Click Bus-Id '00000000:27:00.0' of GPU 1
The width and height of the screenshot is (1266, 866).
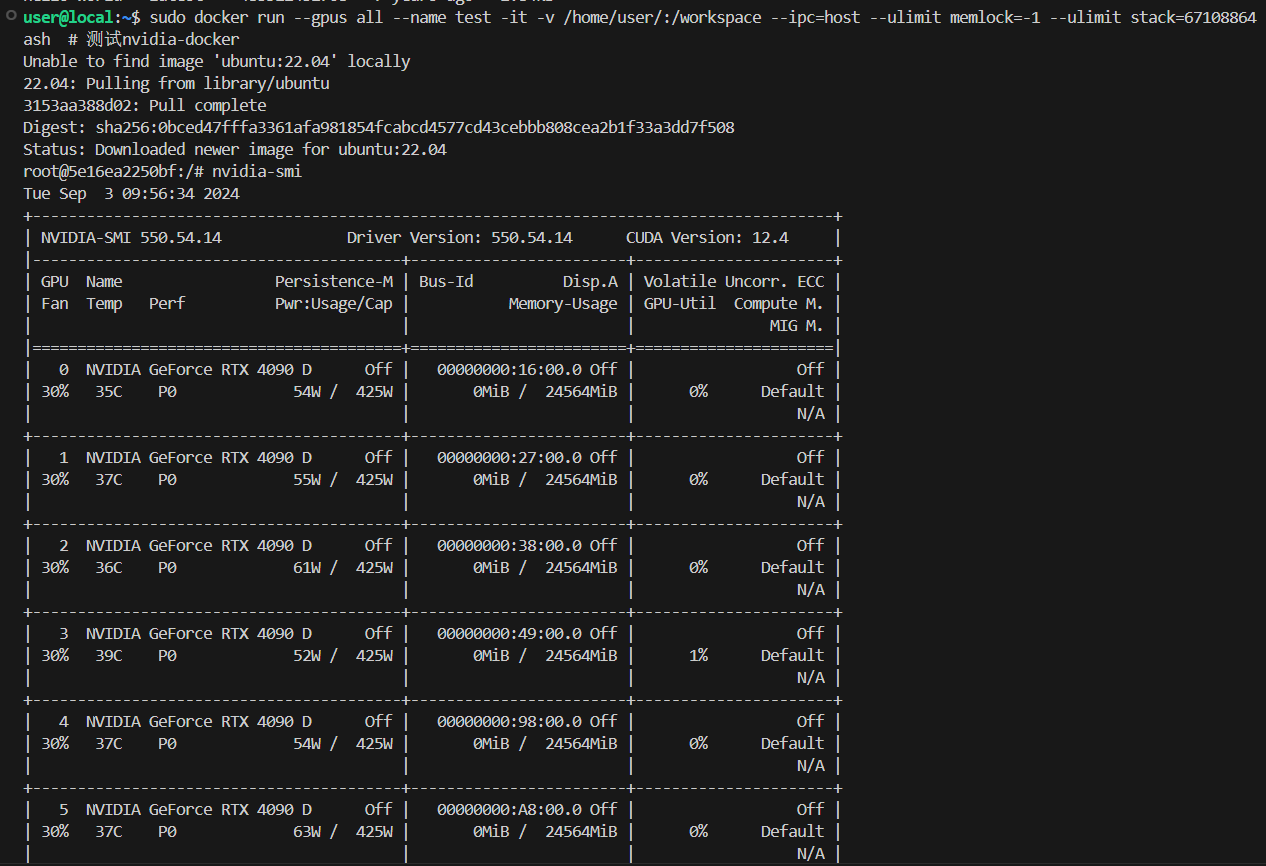(x=509, y=458)
